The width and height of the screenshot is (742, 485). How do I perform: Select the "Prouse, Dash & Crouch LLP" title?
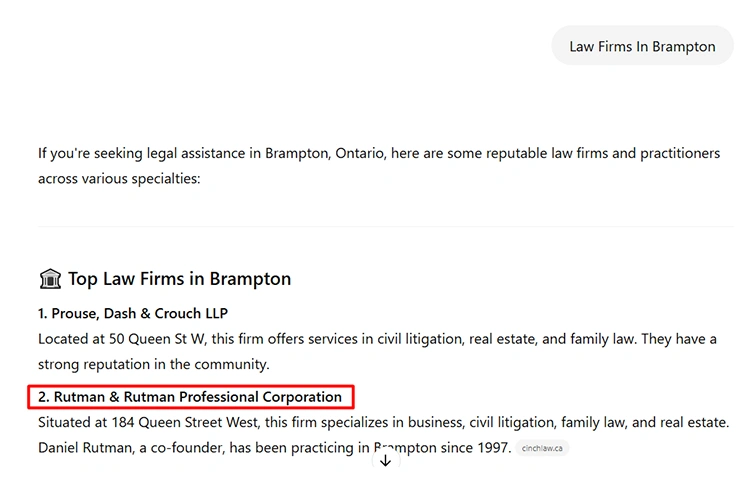coord(133,313)
